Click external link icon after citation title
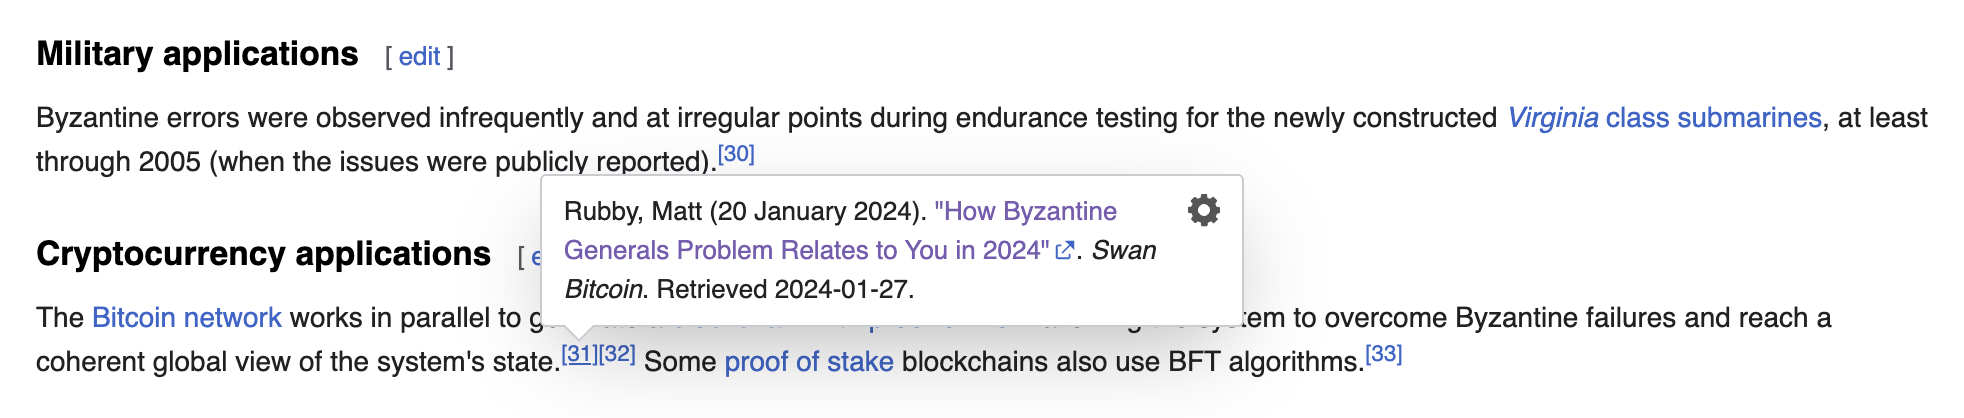 (1065, 251)
